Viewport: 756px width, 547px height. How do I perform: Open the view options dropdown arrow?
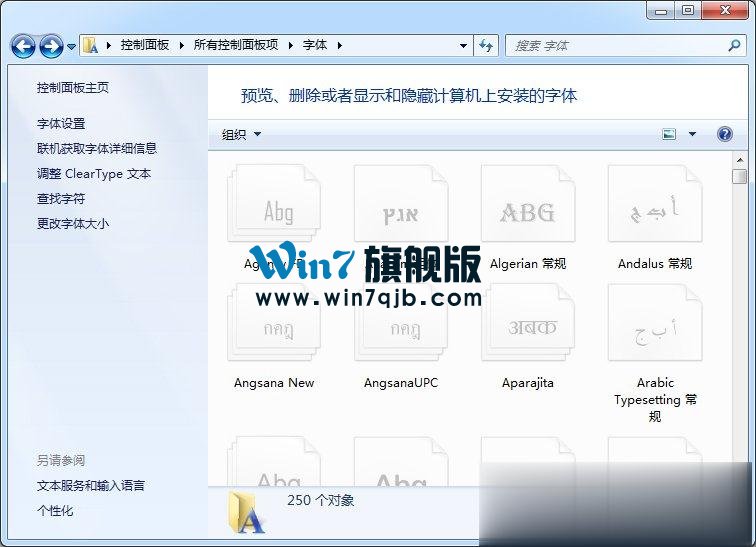click(x=692, y=134)
